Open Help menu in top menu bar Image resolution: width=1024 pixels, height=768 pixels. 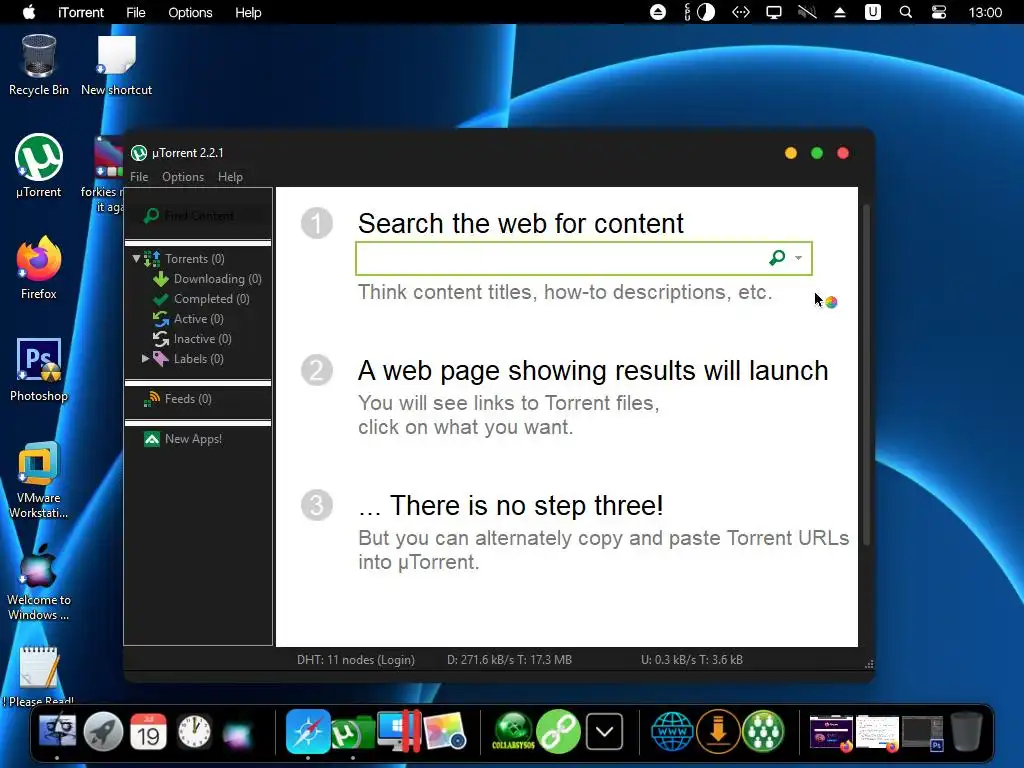coord(248,12)
